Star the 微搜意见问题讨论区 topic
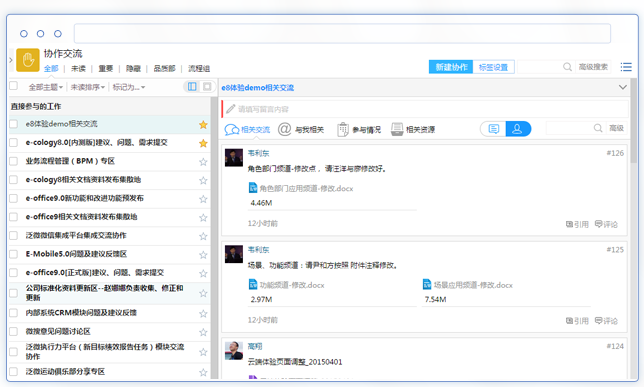Image resolution: width=644 pixels, height=387 pixels. (x=203, y=332)
